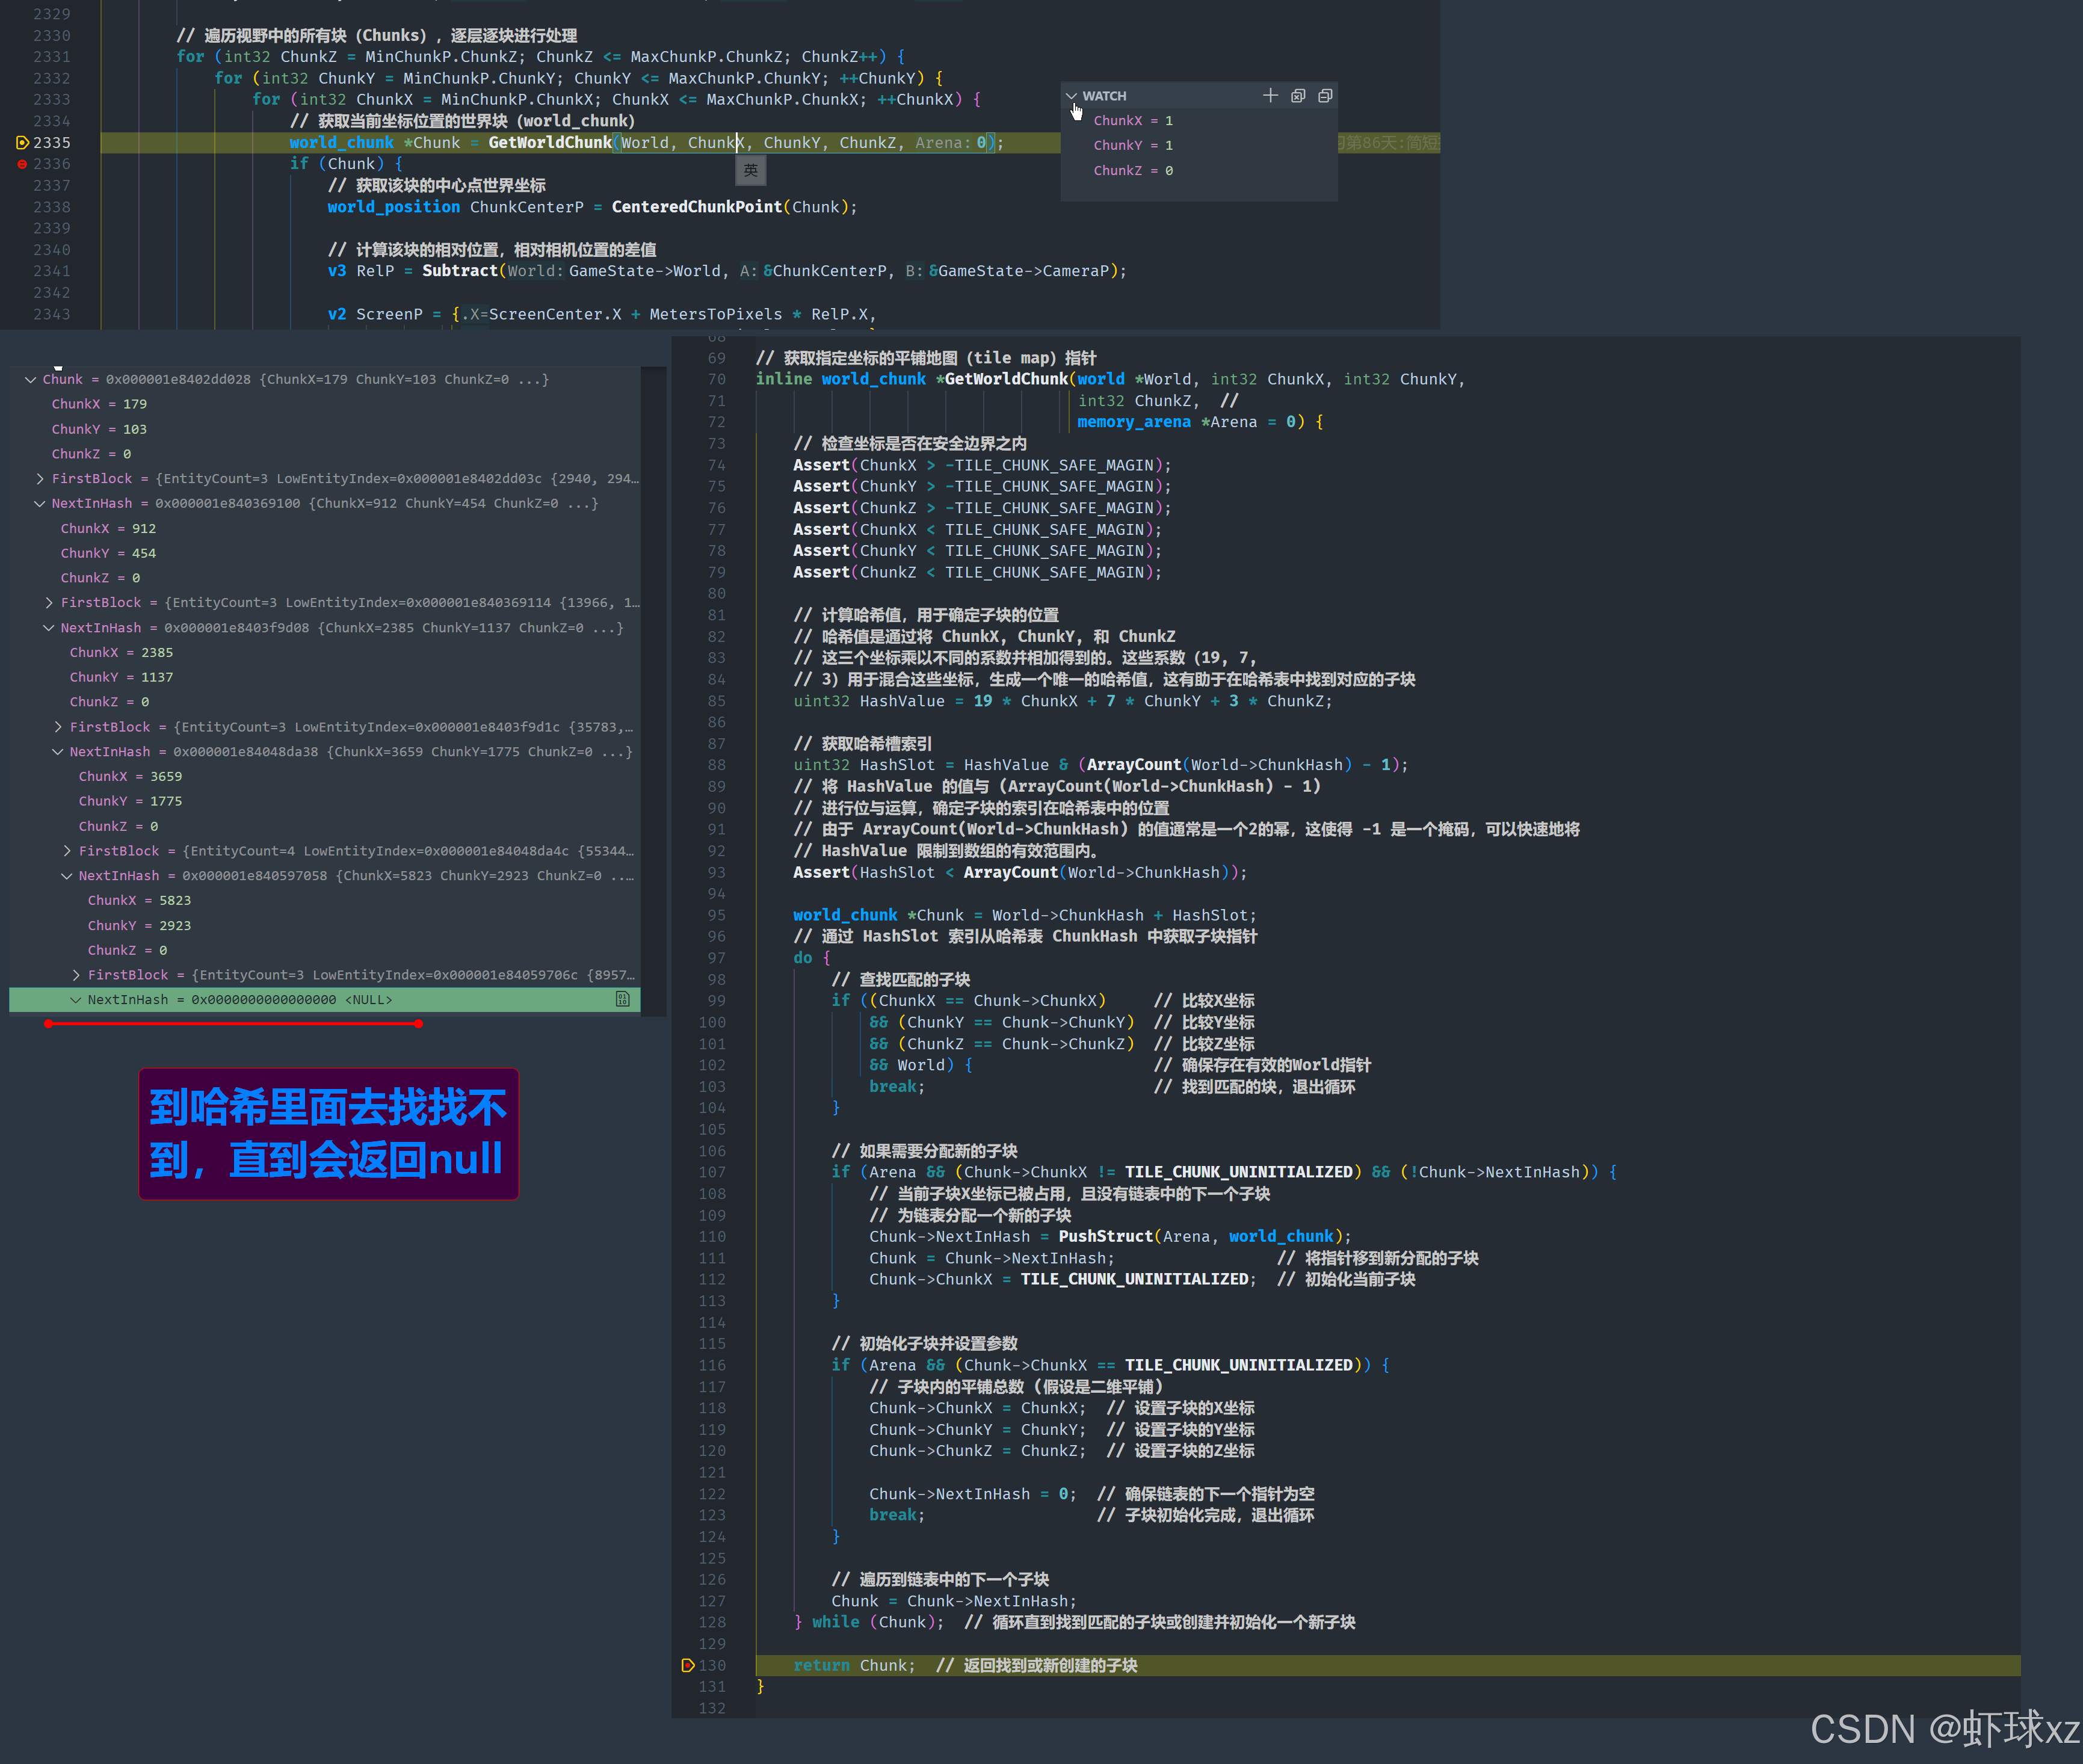Viewport: 2083px width, 1764px height.
Task: Collapse the top-level Chunk variable node
Action: [30, 379]
